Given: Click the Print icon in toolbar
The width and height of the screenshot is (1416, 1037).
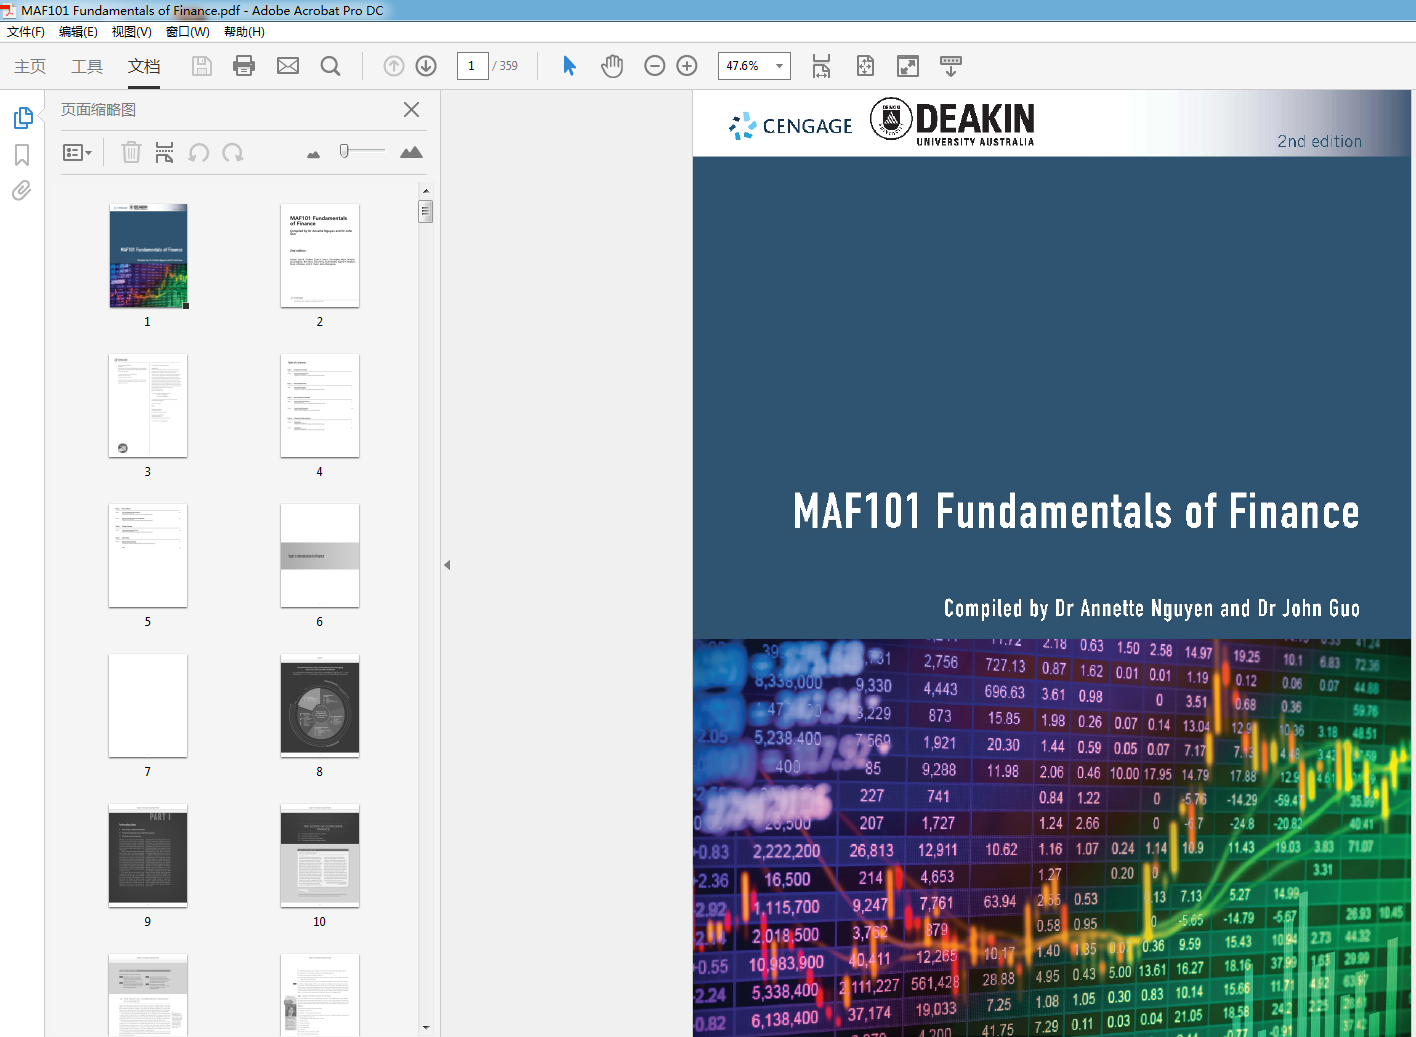Looking at the screenshot, I should click(x=244, y=66).
